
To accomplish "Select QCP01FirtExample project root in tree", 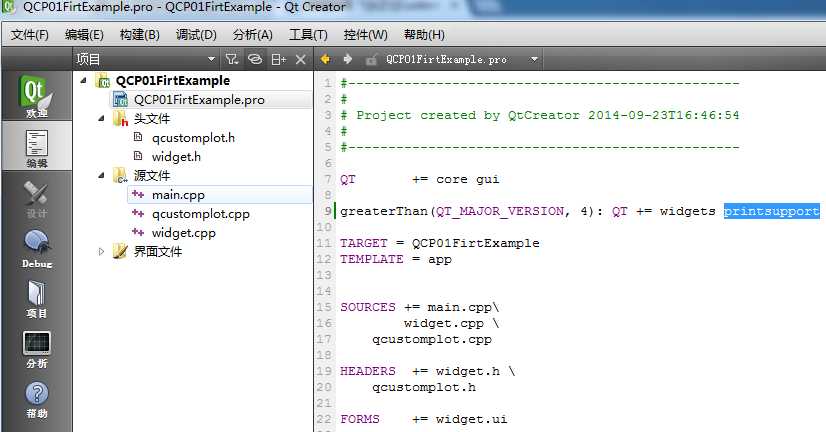I will coord(173,81).
